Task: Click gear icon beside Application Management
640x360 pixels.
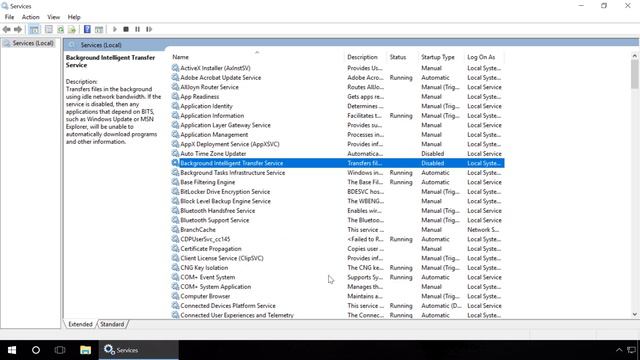Action: point(175,135)
